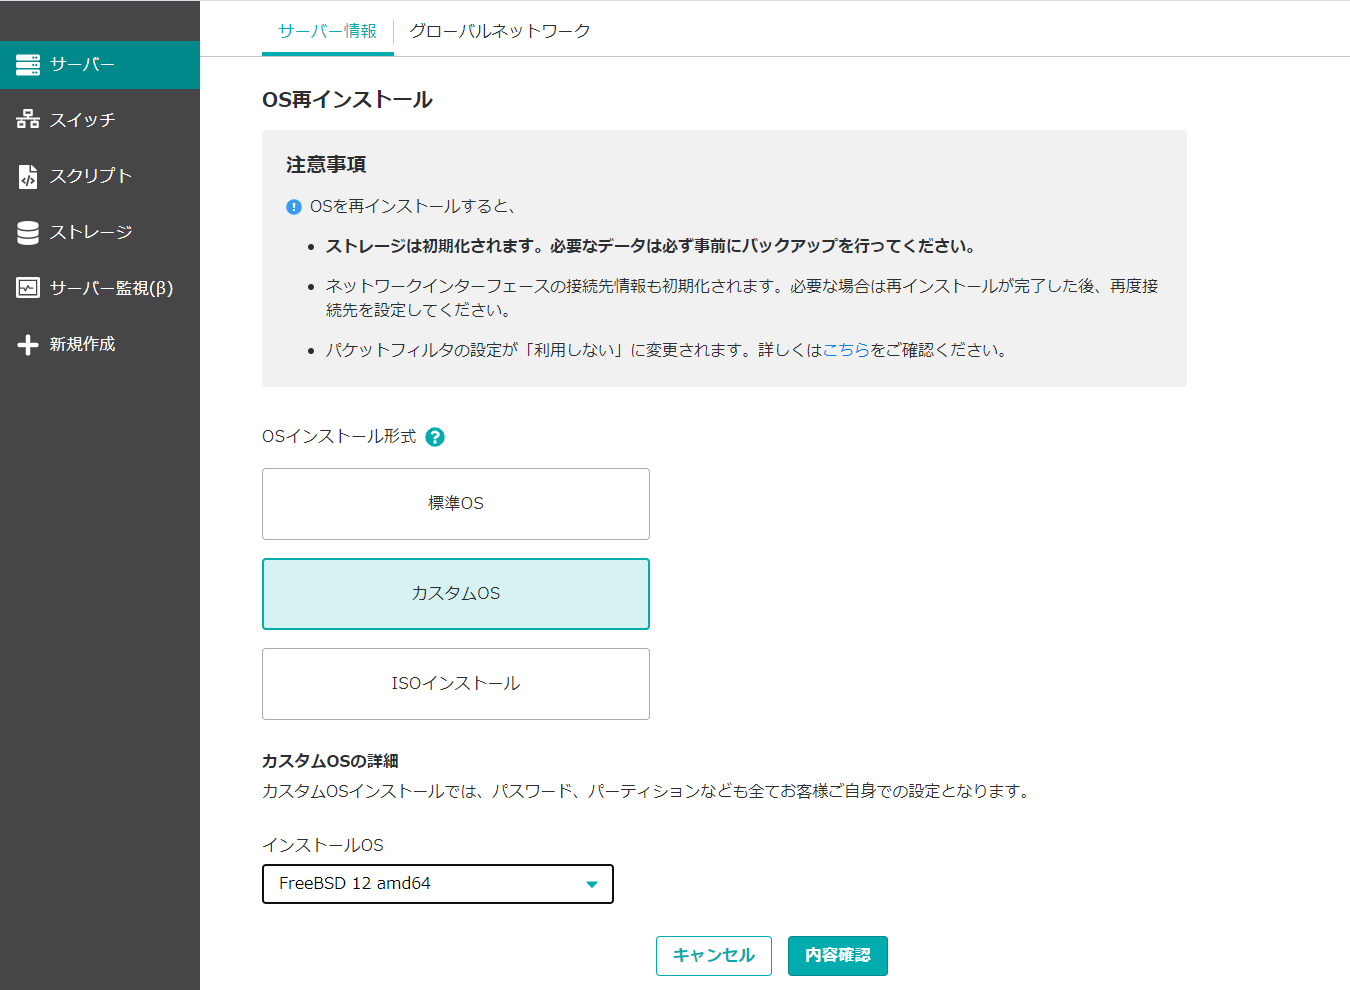Click the help icon beside OSインストール形式

[x=435, y=437]
